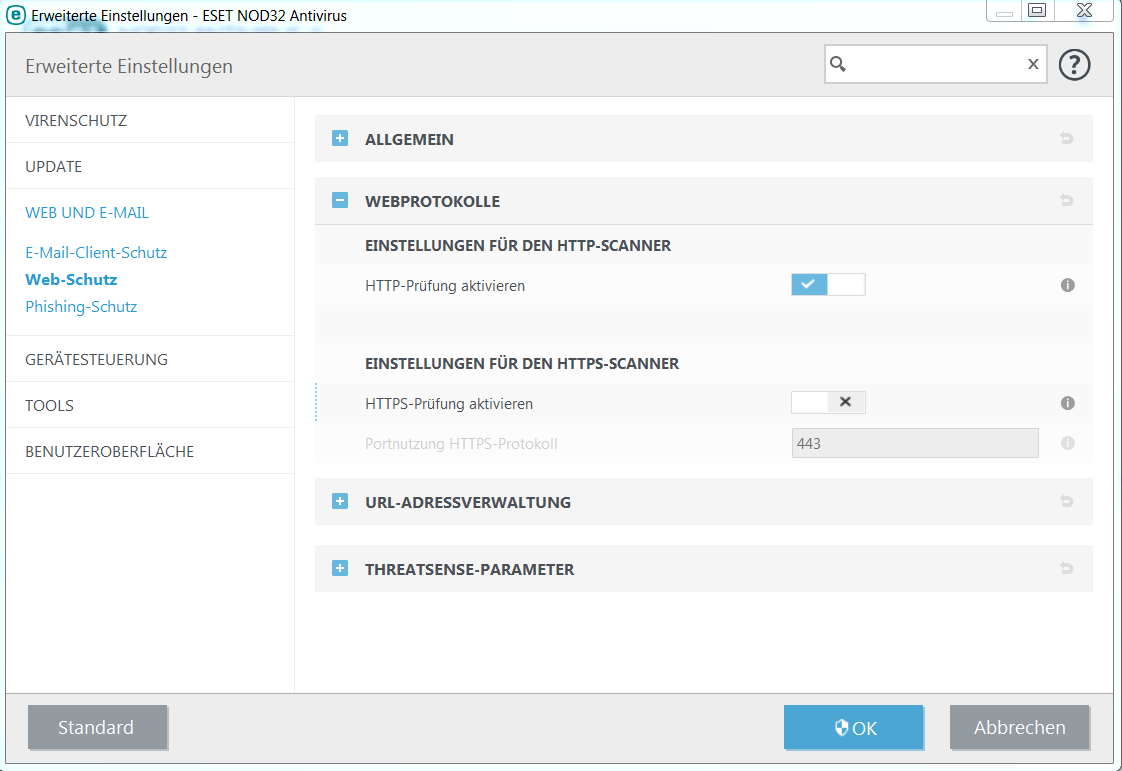The height and width of the screenshot is (771, 1122).
Task: Reset Webprotokolle section with revert arrow
Action: (1066, 201)
